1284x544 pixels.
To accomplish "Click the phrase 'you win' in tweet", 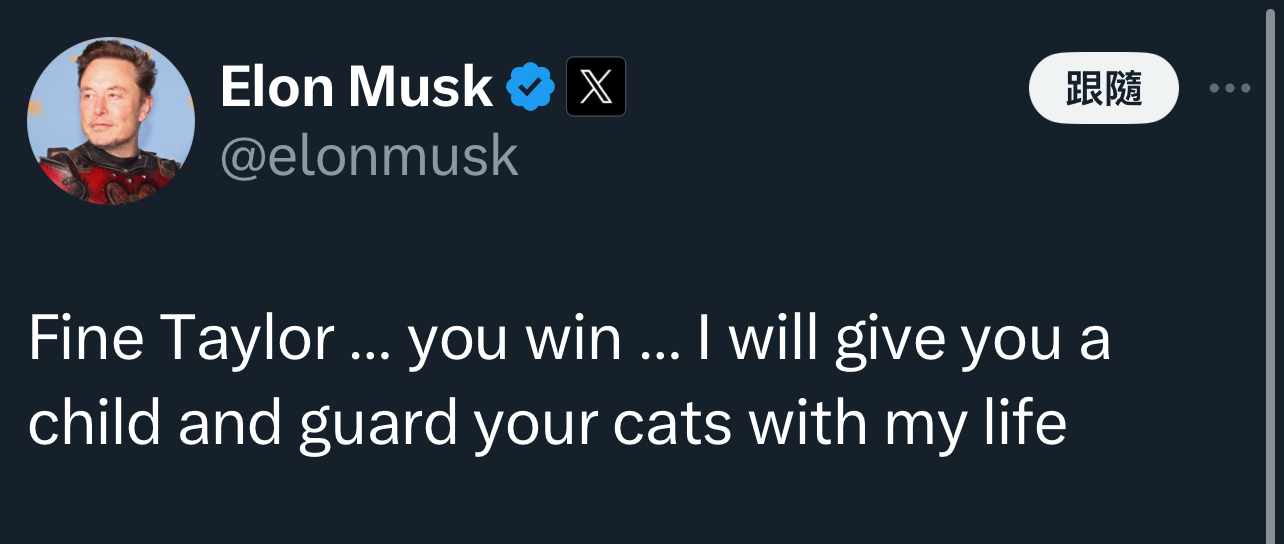I will [x=514, y=342].
